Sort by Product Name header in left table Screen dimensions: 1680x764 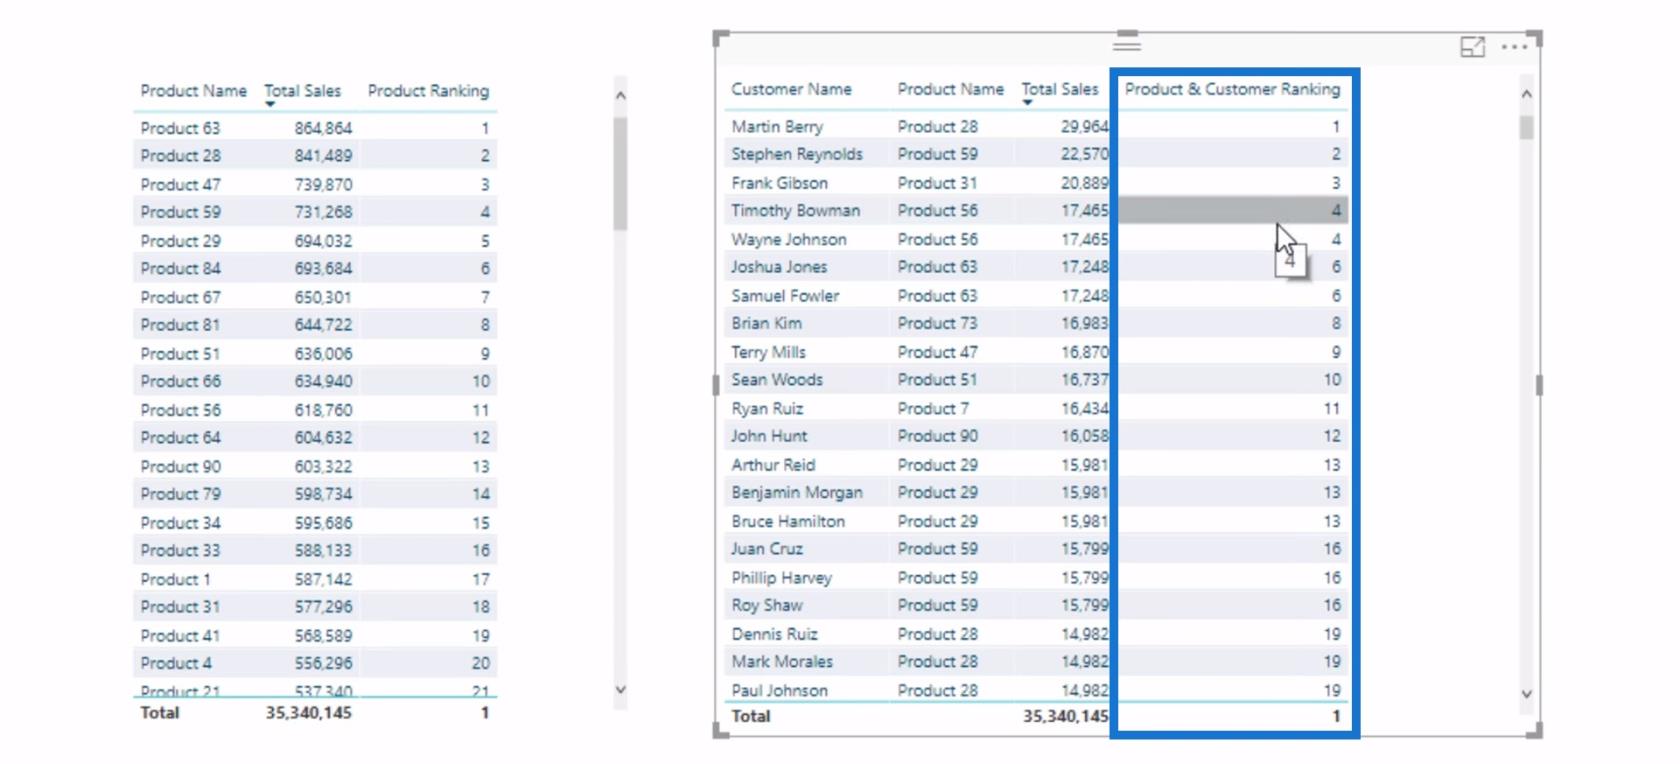click(x=193, y=91)
